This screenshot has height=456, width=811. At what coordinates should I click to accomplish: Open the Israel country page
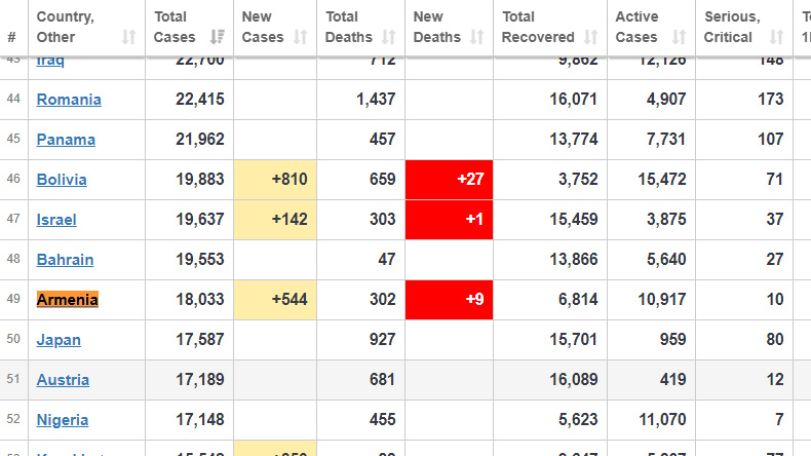56,220
